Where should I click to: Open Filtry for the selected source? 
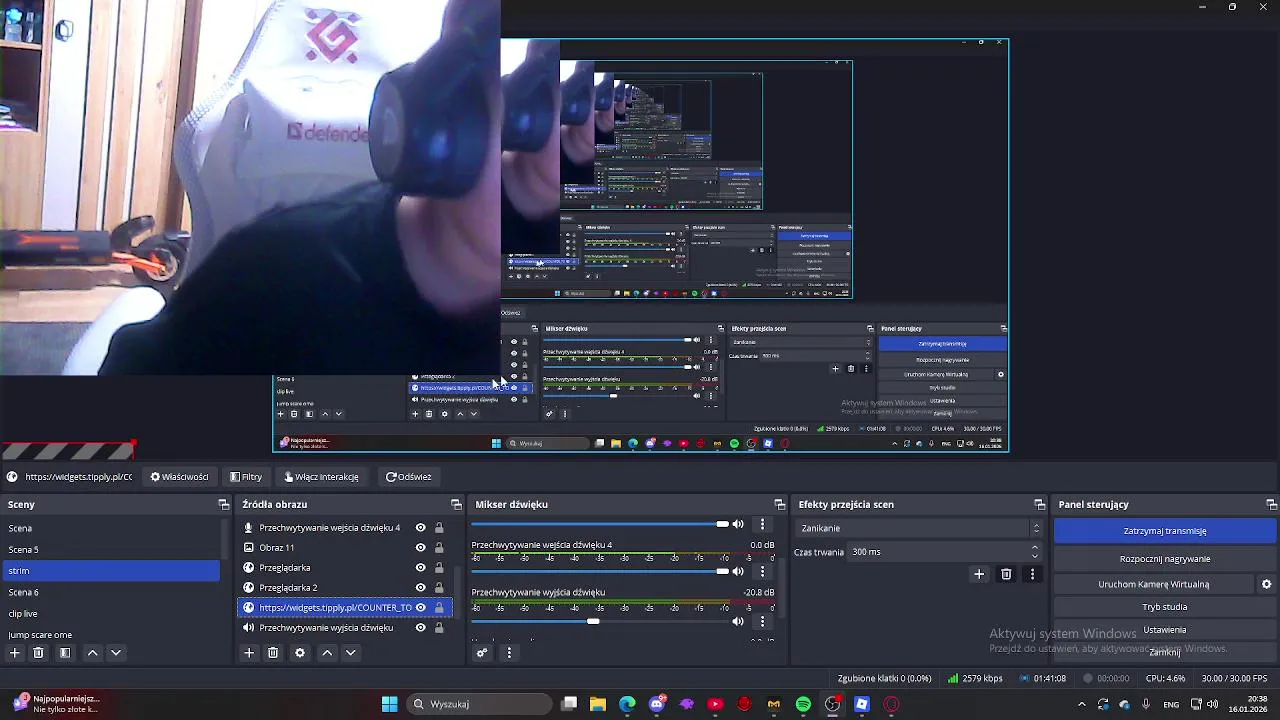coord(246,477)
